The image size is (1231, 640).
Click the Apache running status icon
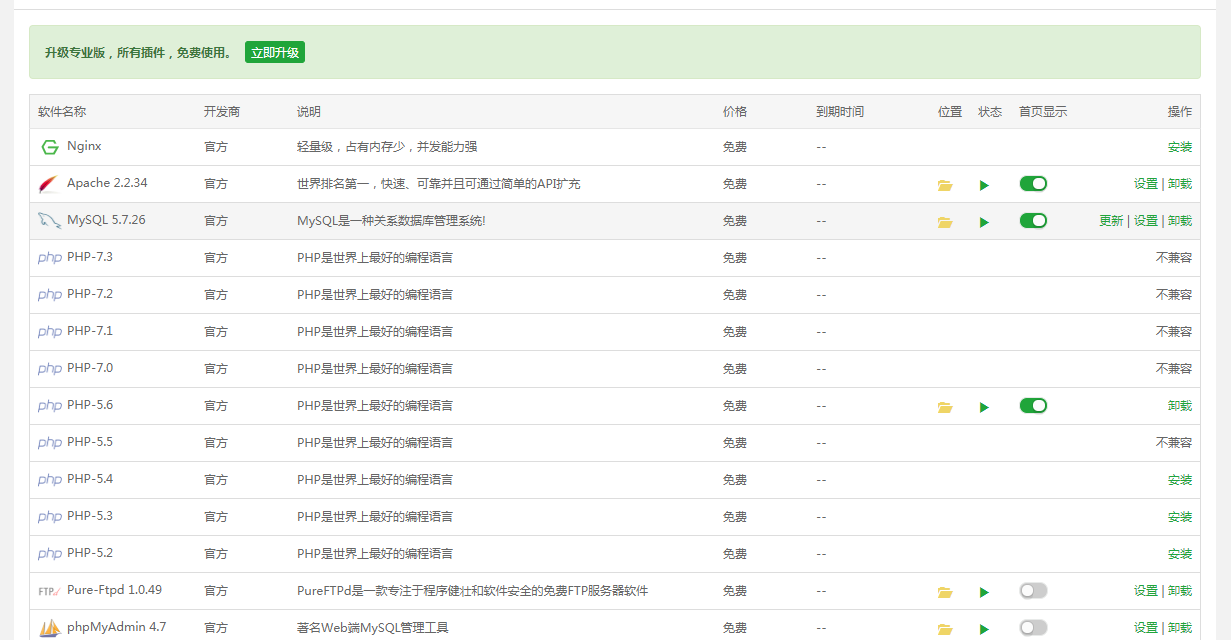pos(984,185)
